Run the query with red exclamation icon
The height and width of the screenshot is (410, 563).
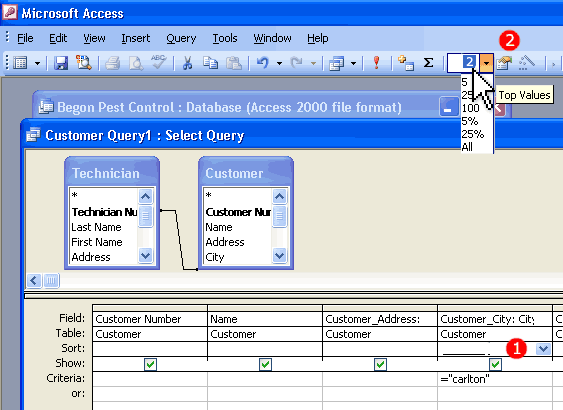coord(376,63)
